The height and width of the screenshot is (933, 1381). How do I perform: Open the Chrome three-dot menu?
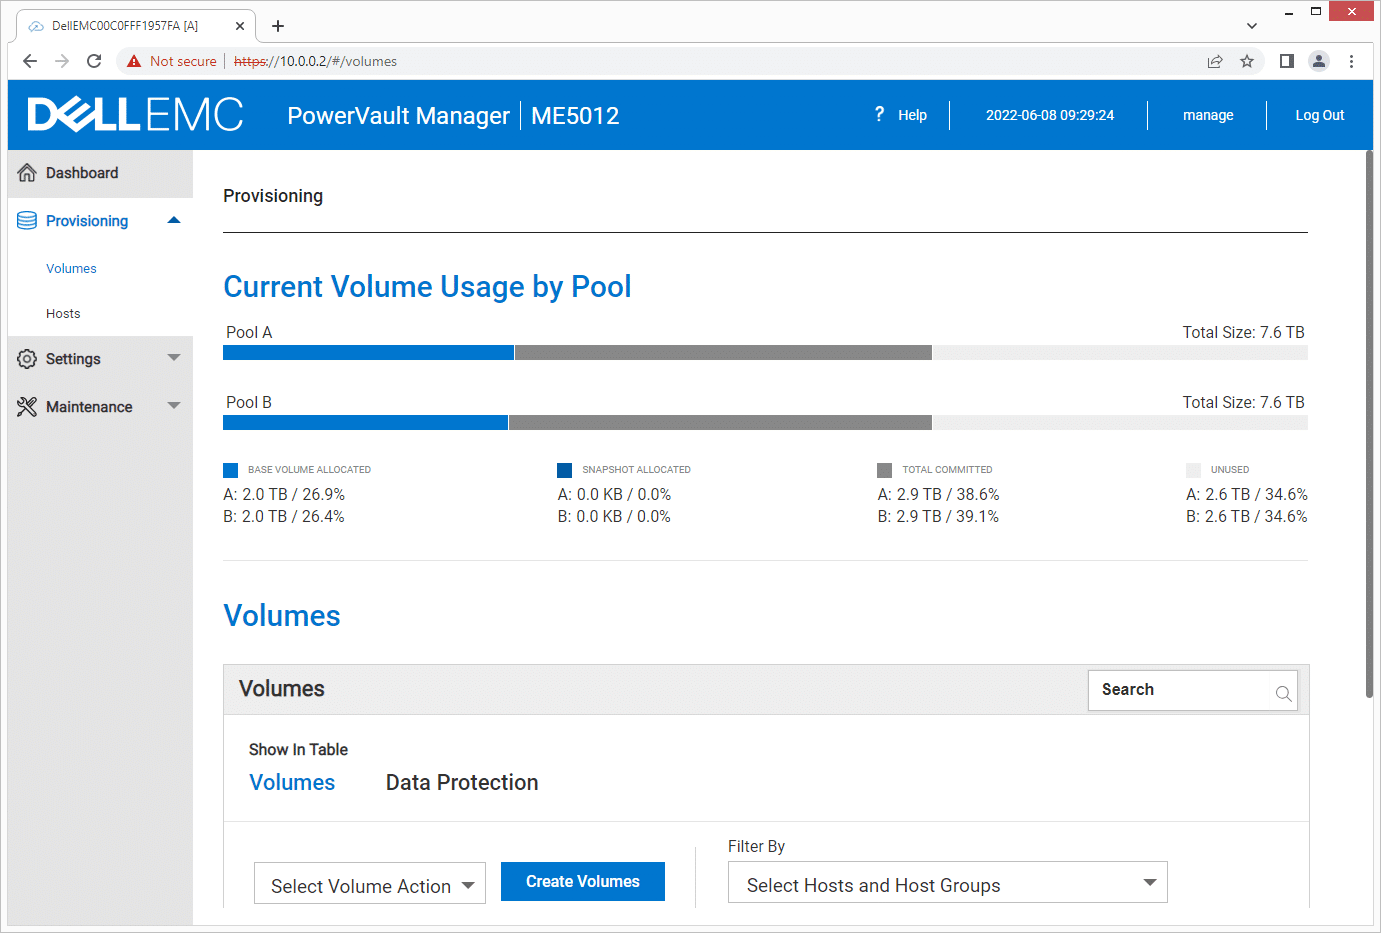pyautogui.click(x=1351, y=61)
